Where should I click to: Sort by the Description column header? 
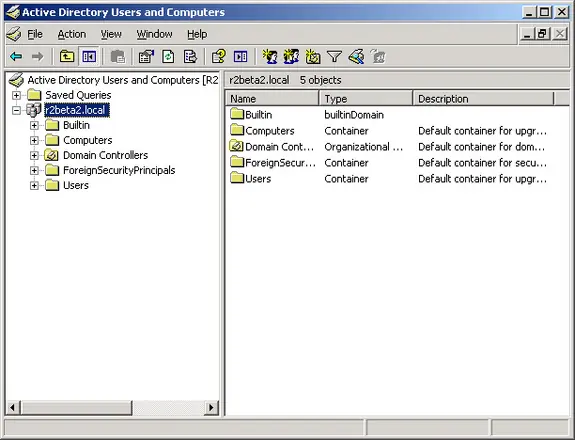(483, 99)
